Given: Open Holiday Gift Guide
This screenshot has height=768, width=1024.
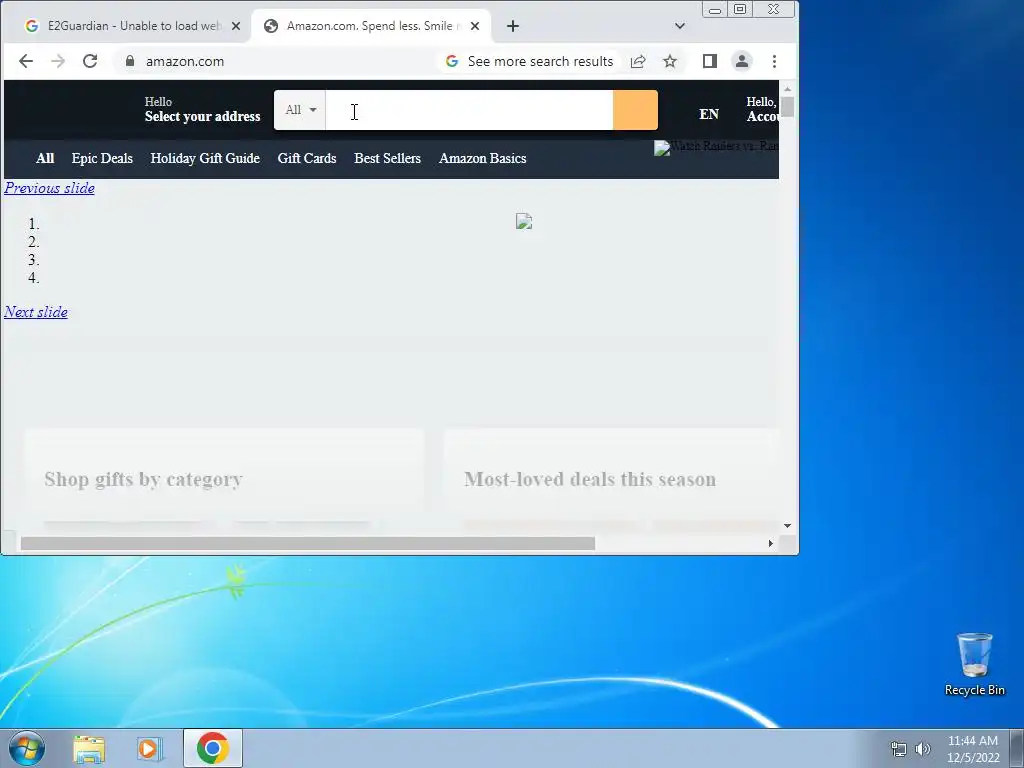Looking at the screenshot, I should coord(205,159).
